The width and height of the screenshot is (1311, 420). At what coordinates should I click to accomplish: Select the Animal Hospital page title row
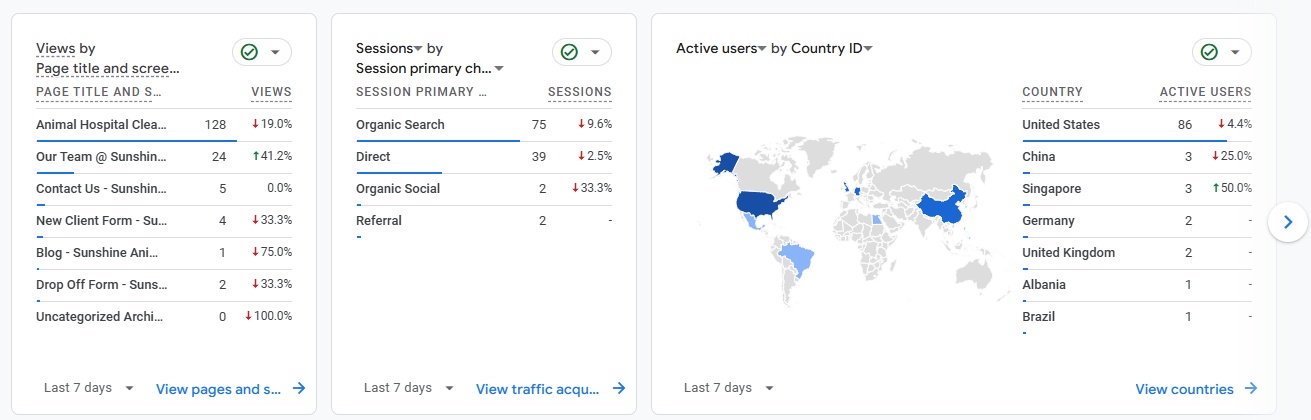click(x=101, y=125)
